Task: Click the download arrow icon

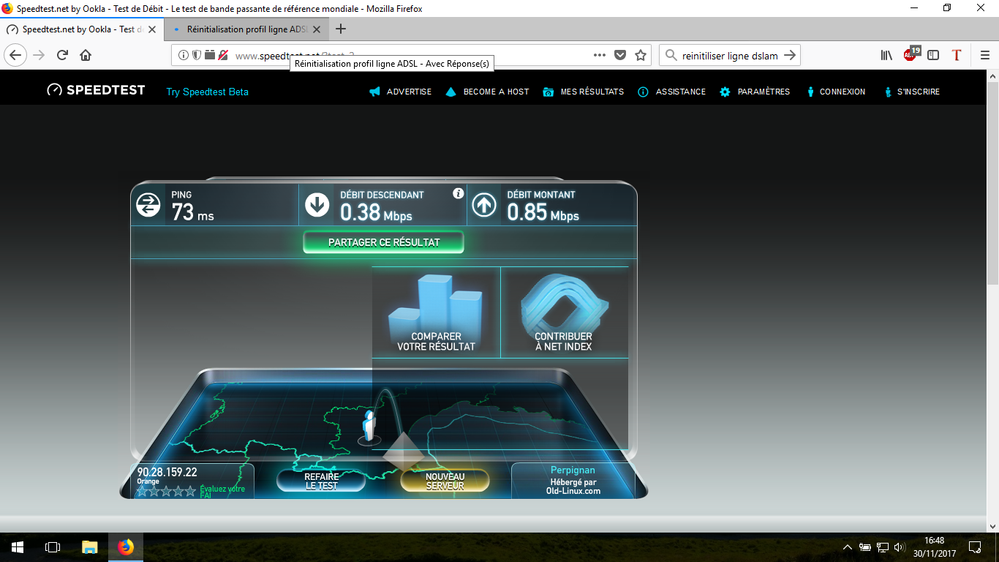Action: point(317,205)
